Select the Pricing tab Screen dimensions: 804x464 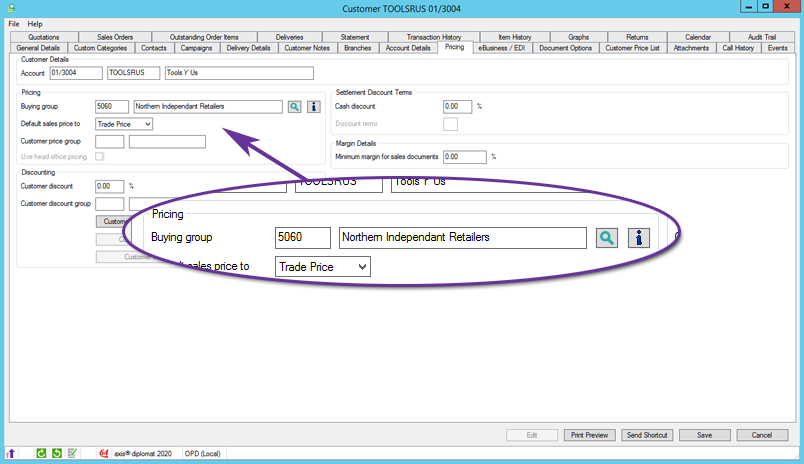(454, 47)
